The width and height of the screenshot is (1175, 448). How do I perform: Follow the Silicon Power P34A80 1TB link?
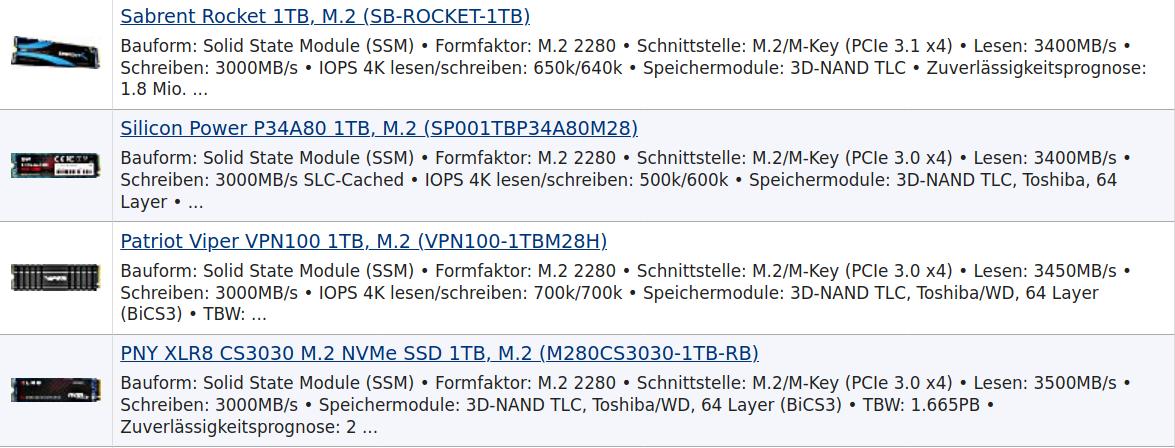point(379,128)
